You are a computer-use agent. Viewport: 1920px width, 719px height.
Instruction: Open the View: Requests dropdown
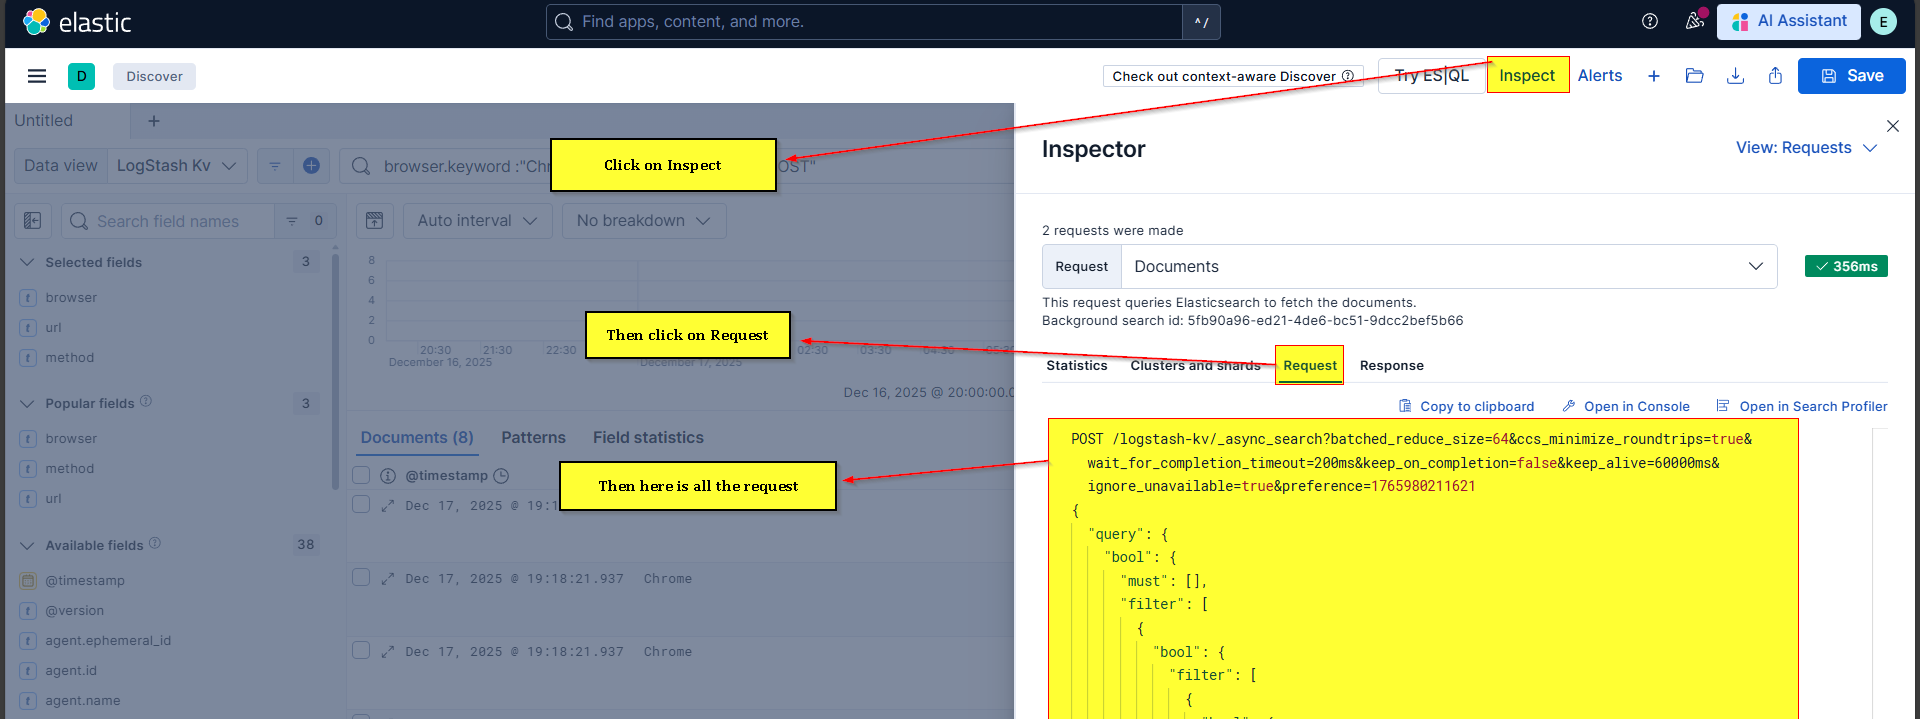click(x=1806, y=148)
